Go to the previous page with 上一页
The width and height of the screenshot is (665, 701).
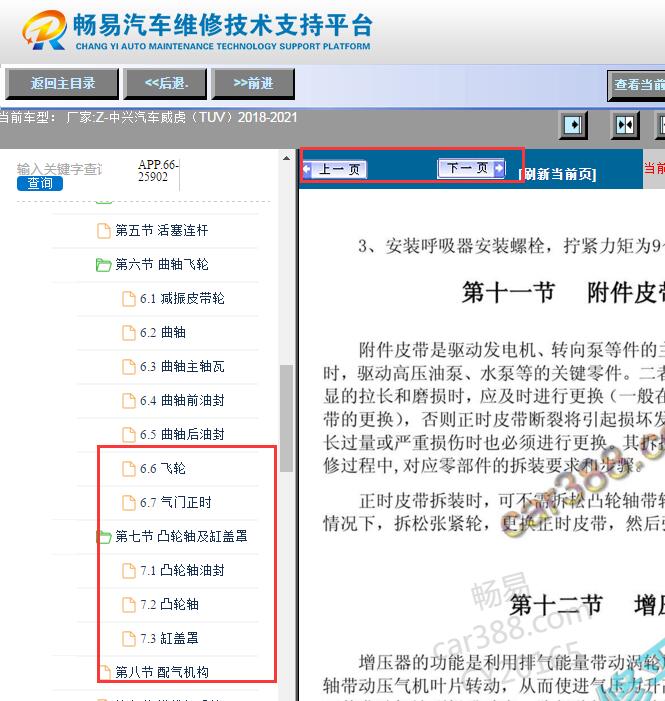335,169
